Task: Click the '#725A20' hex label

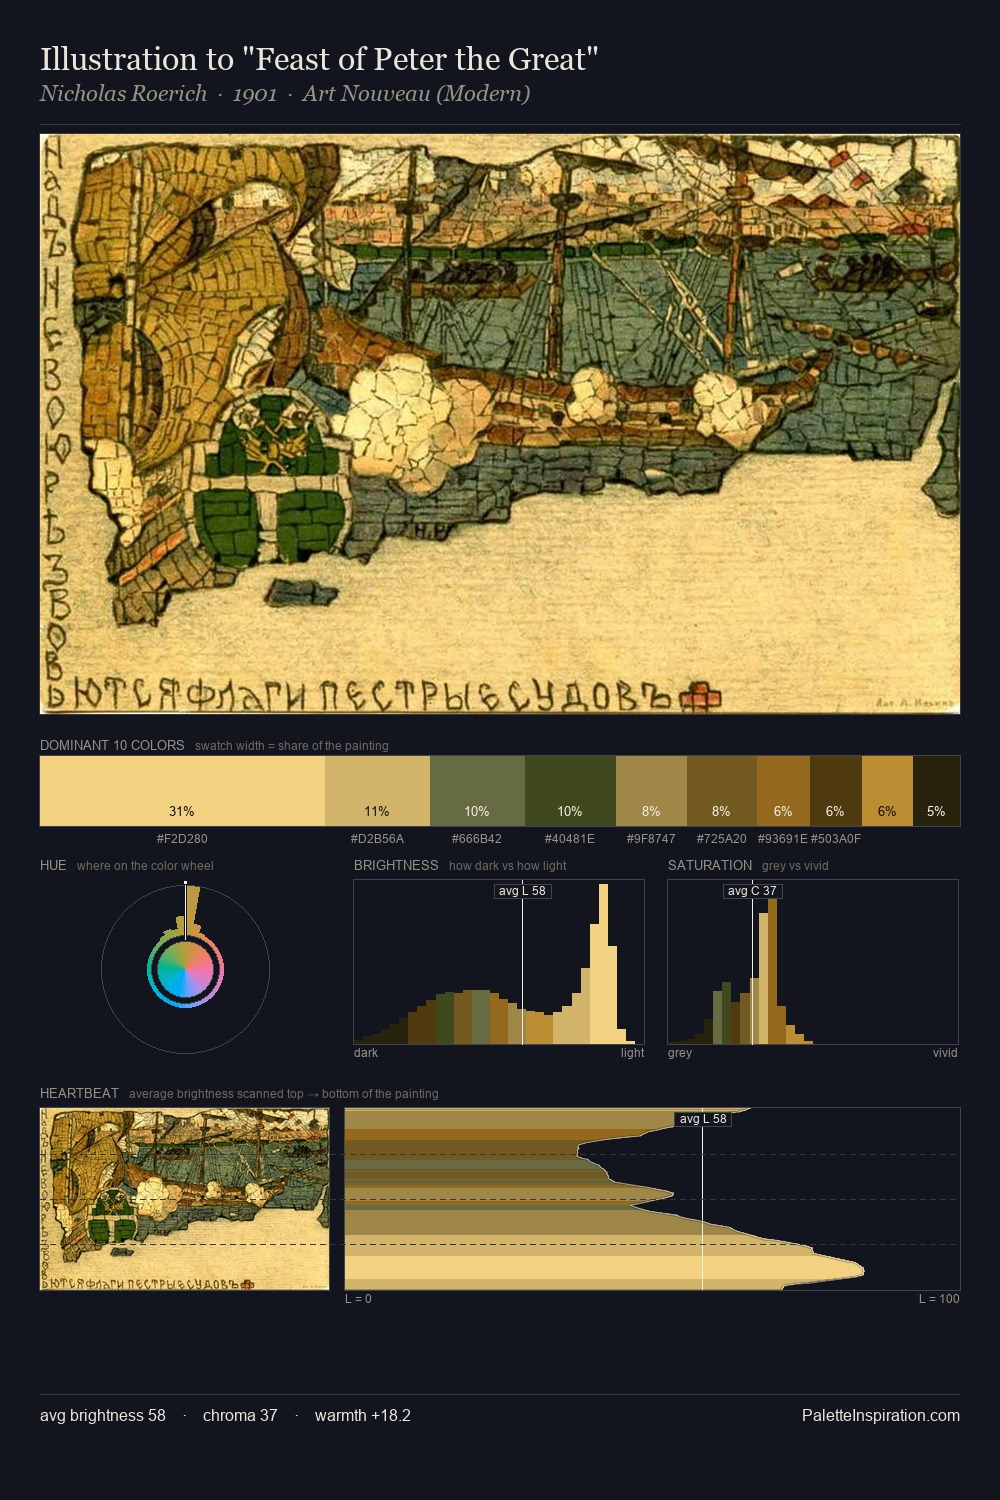Action: pyautogui.click(x=722, y=839)
